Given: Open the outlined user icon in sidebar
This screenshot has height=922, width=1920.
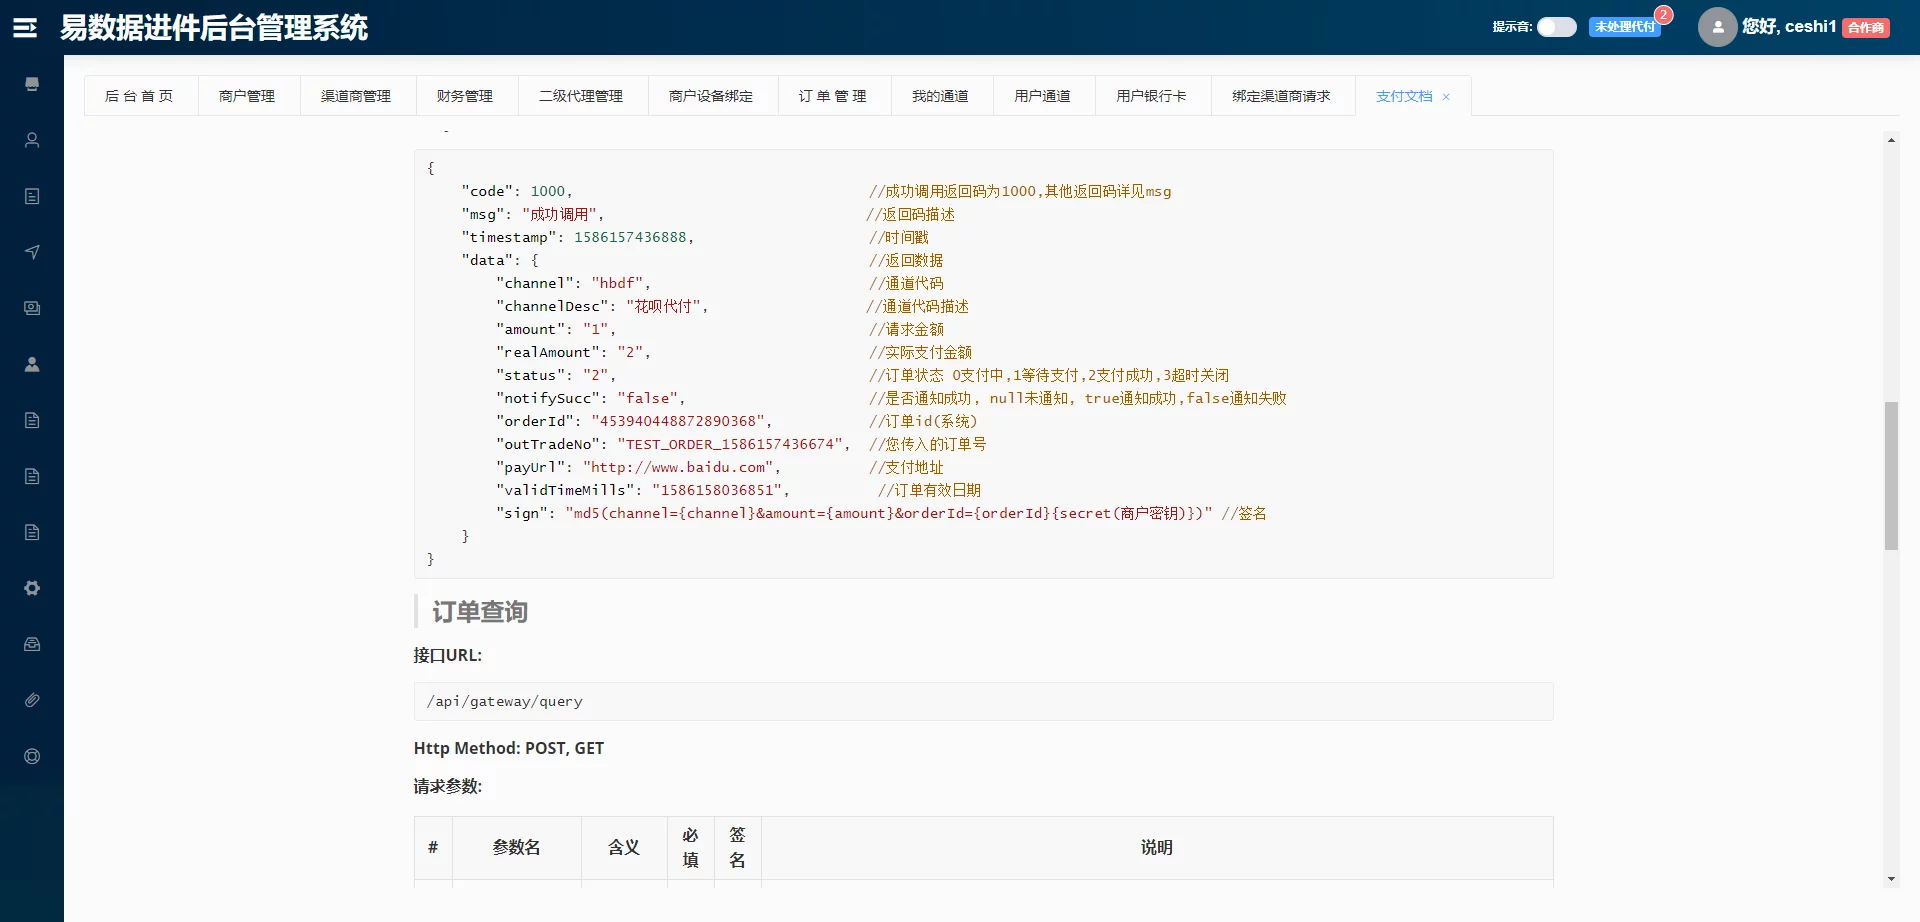Looking at the screenshot, I should (x=32, y=140).
